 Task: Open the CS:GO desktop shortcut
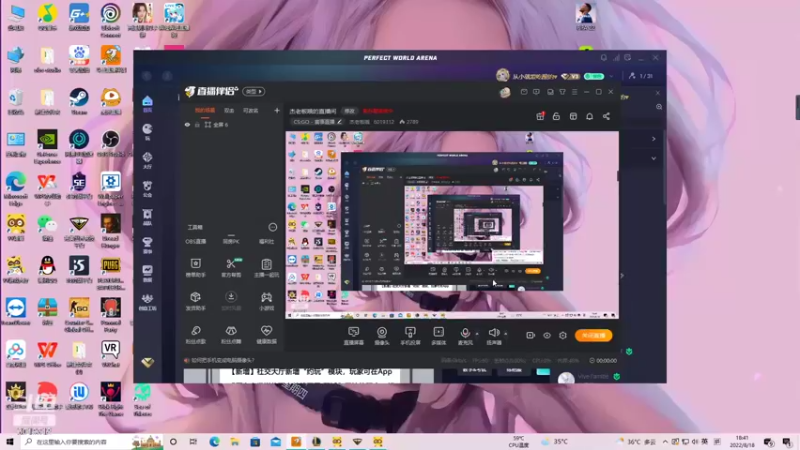point(79,315)
